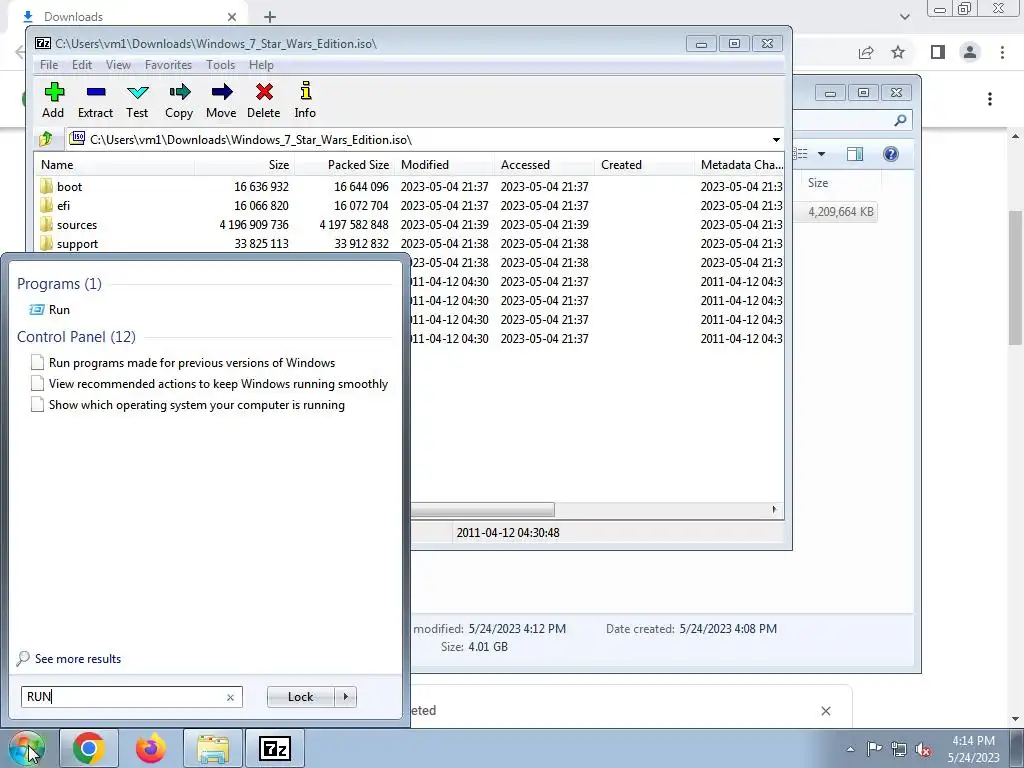Bookmark page with Chrome star icon
This screenshot has width=1024, height=768.
pyautogui.click(x=898, y=52)
